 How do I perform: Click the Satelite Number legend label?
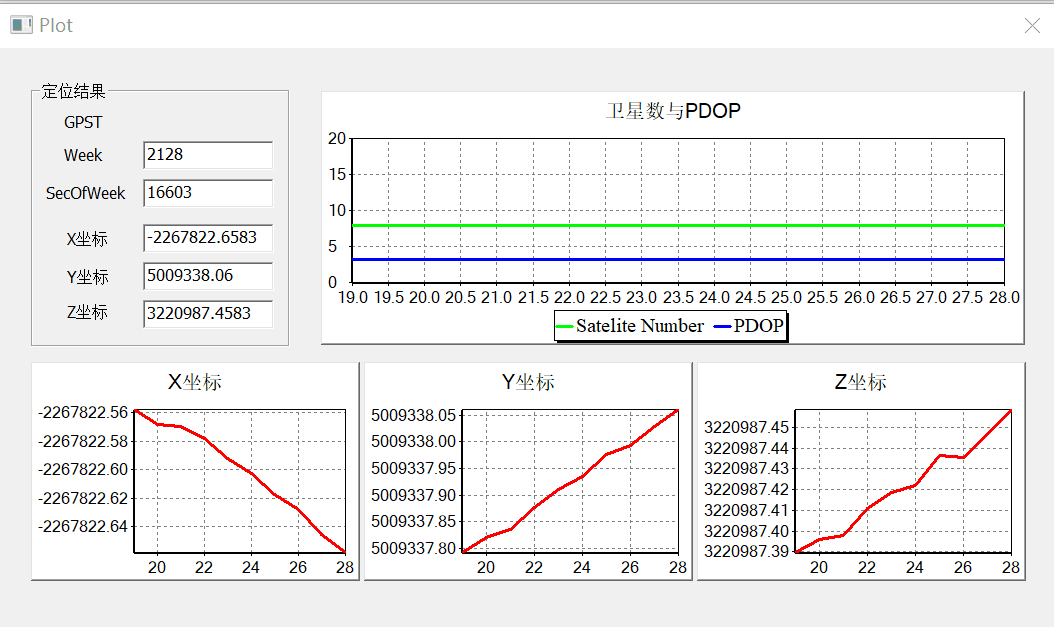(640, 326)
